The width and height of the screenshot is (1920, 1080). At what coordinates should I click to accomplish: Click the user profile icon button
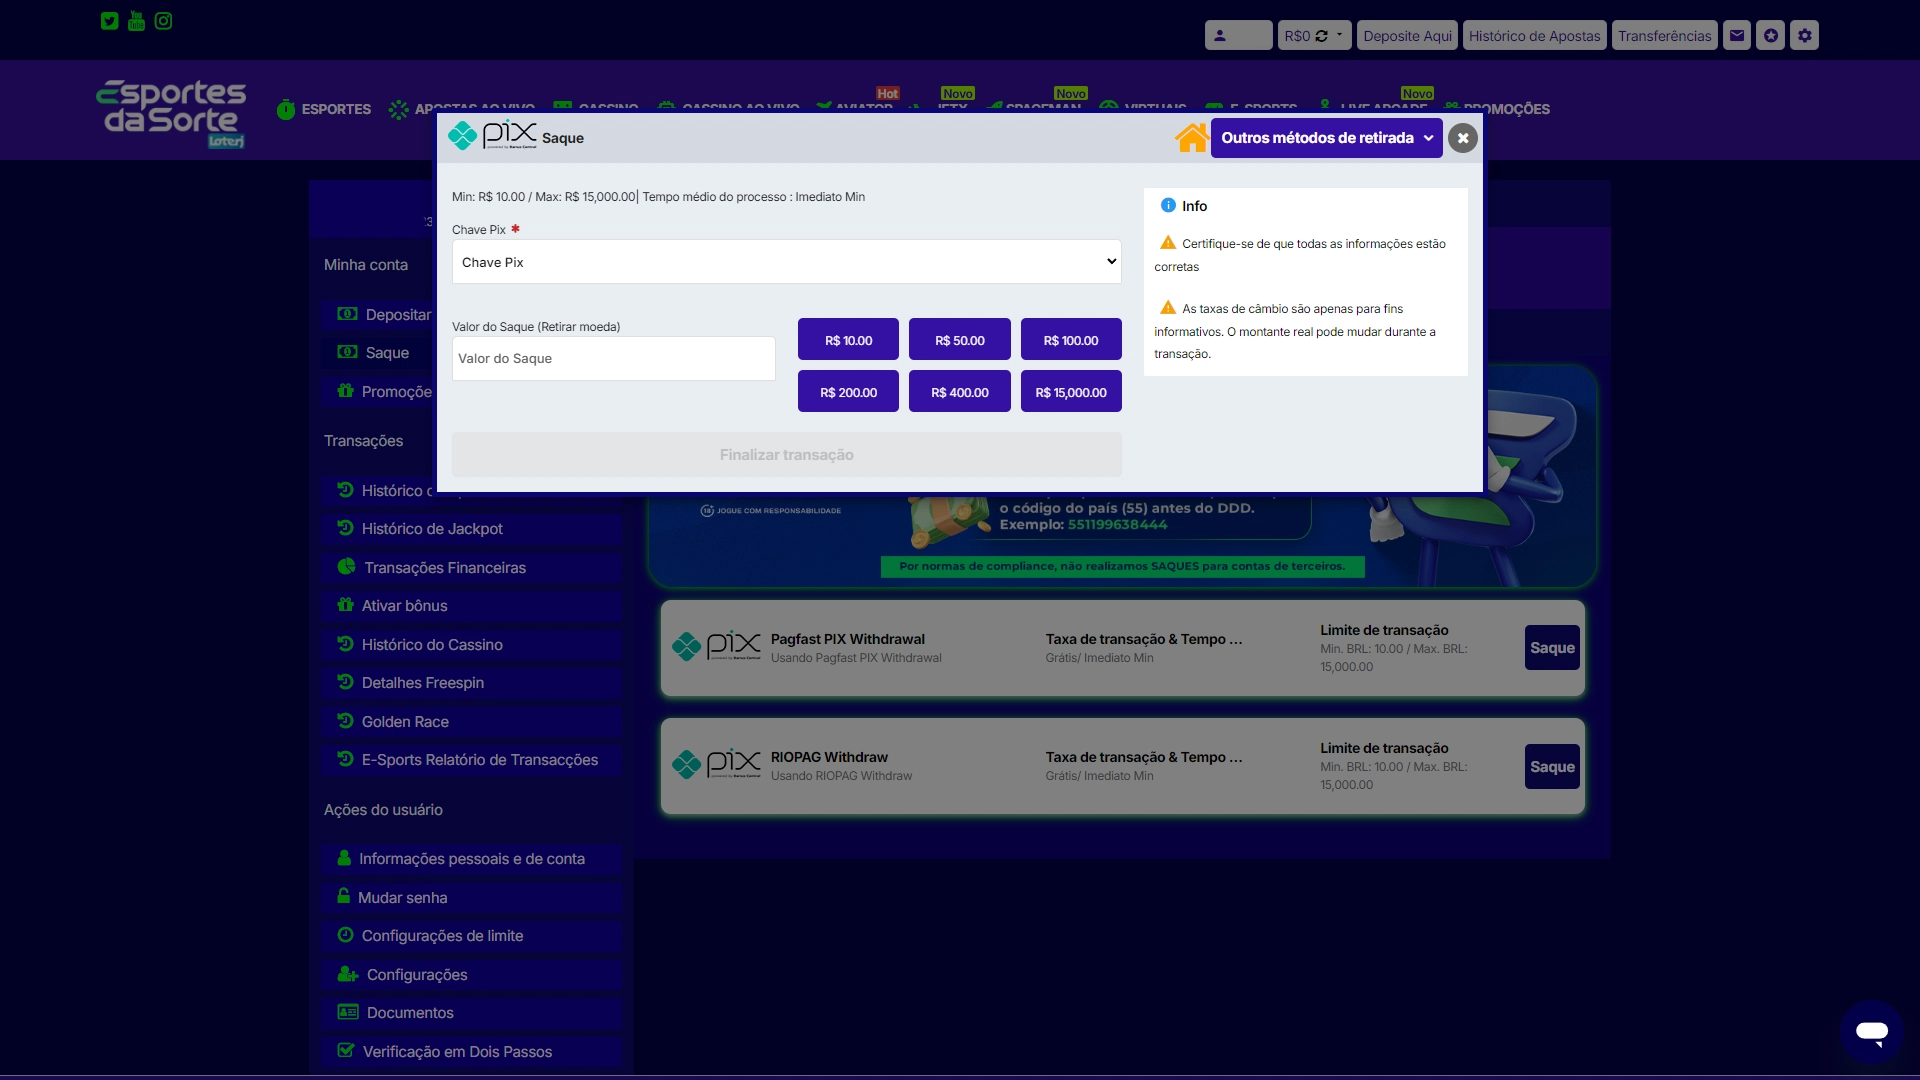click(x=1238, y=36)
